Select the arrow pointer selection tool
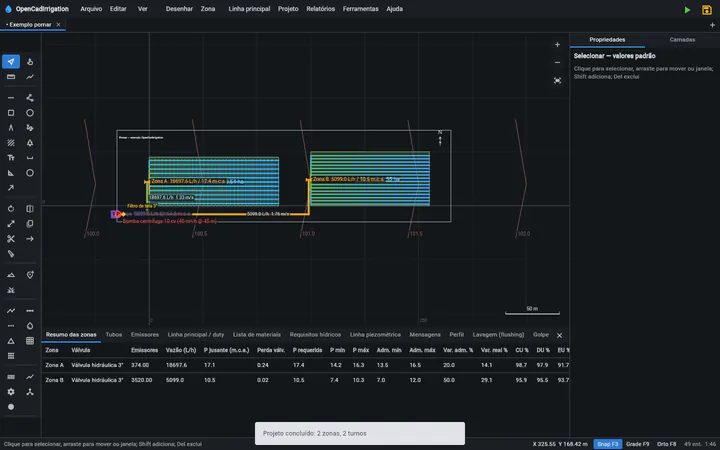Screen dimensions: 720x450 click(x=11, y=62)
